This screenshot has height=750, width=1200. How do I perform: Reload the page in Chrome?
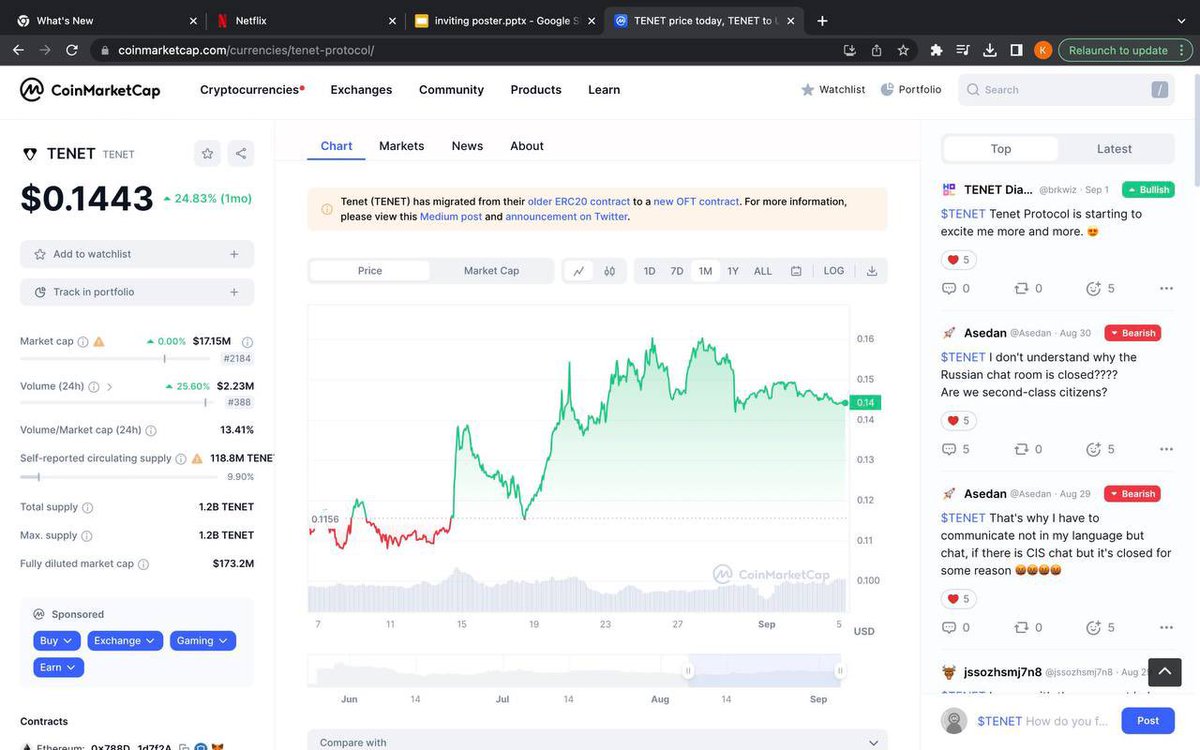(71, 50)
